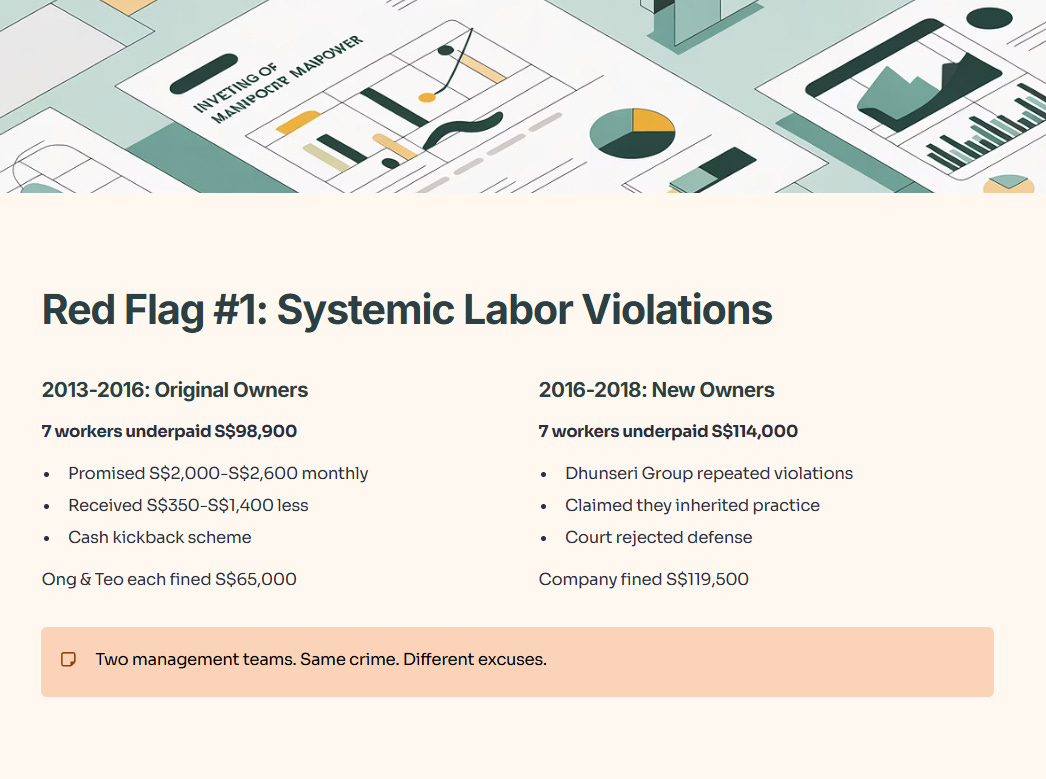Image resolution: width=1046 pixels, height=779 pixels.
Task: Select 'Company fined S$119,500' line
Action: point(644,580)
